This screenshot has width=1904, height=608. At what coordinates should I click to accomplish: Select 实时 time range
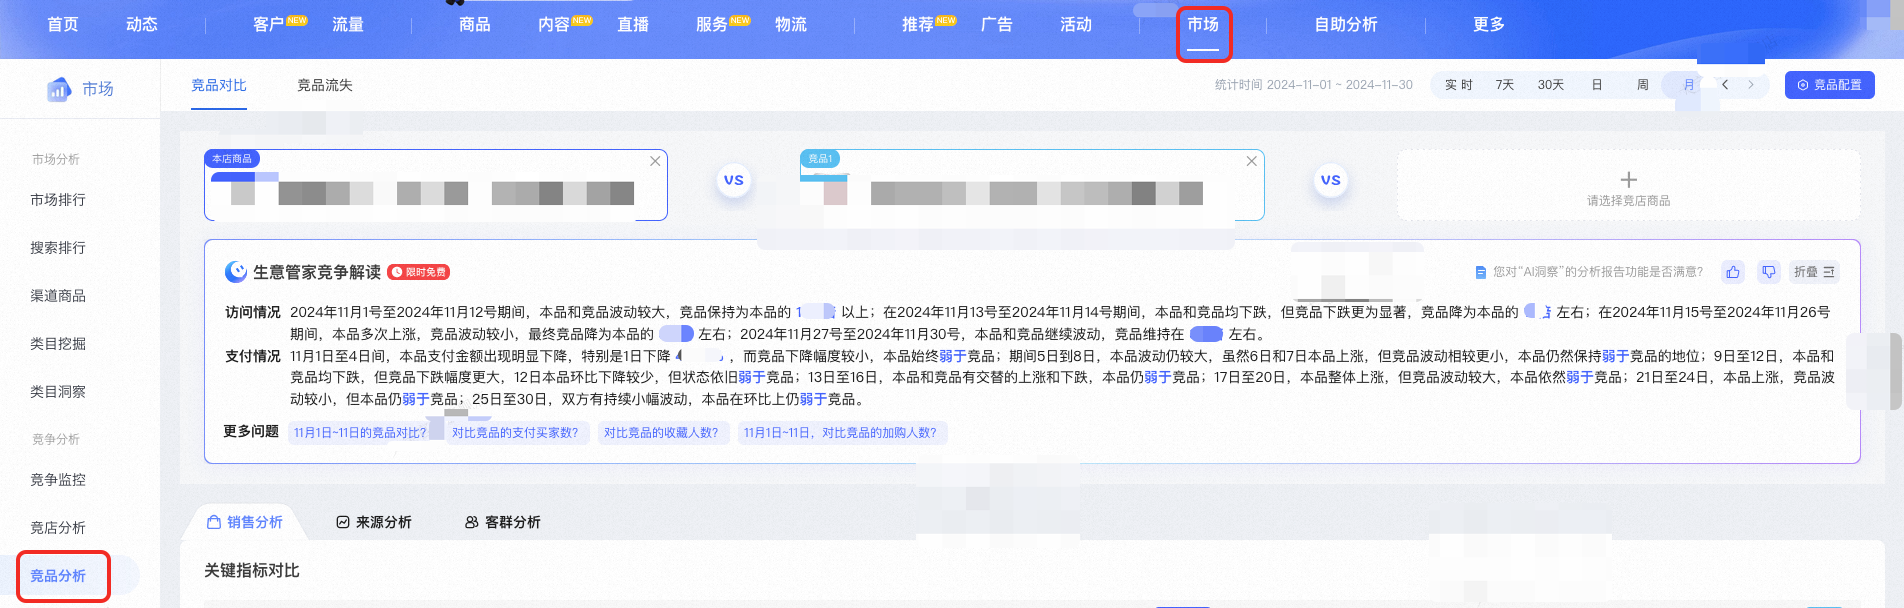pos(1459,85)
